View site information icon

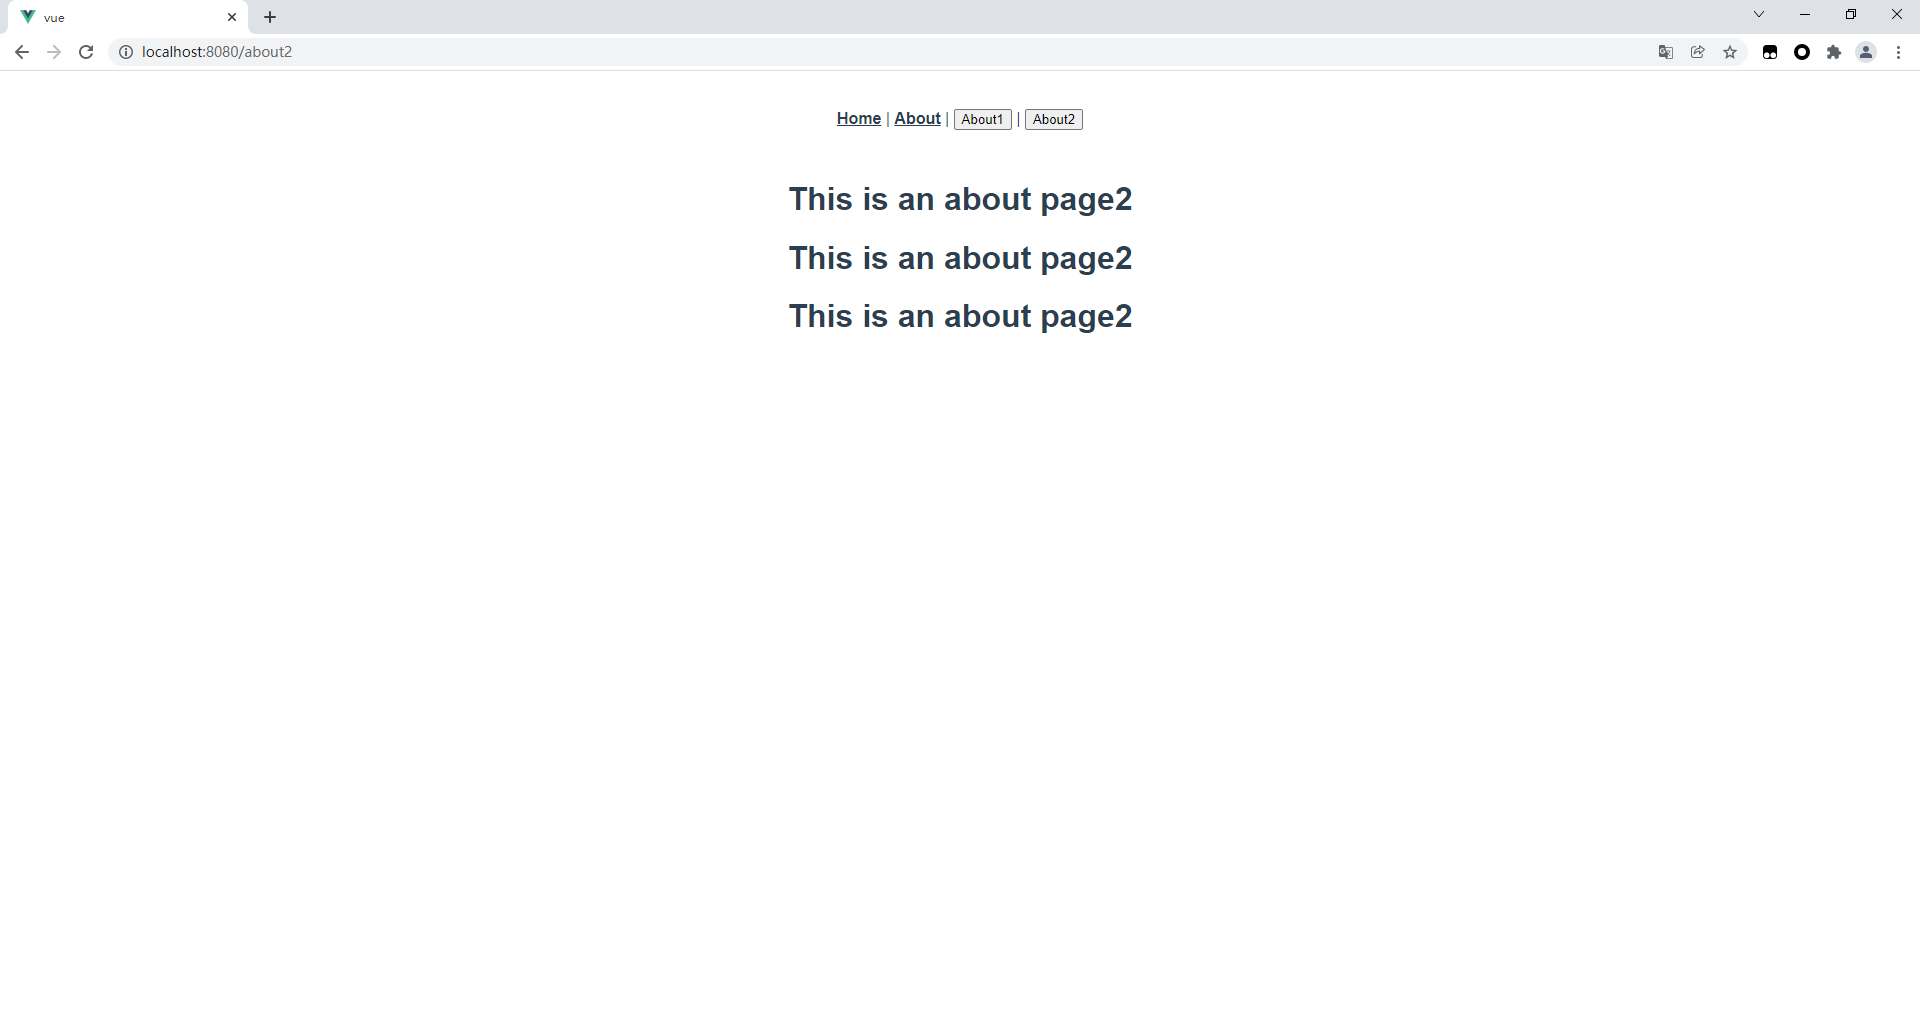[126, 52]
